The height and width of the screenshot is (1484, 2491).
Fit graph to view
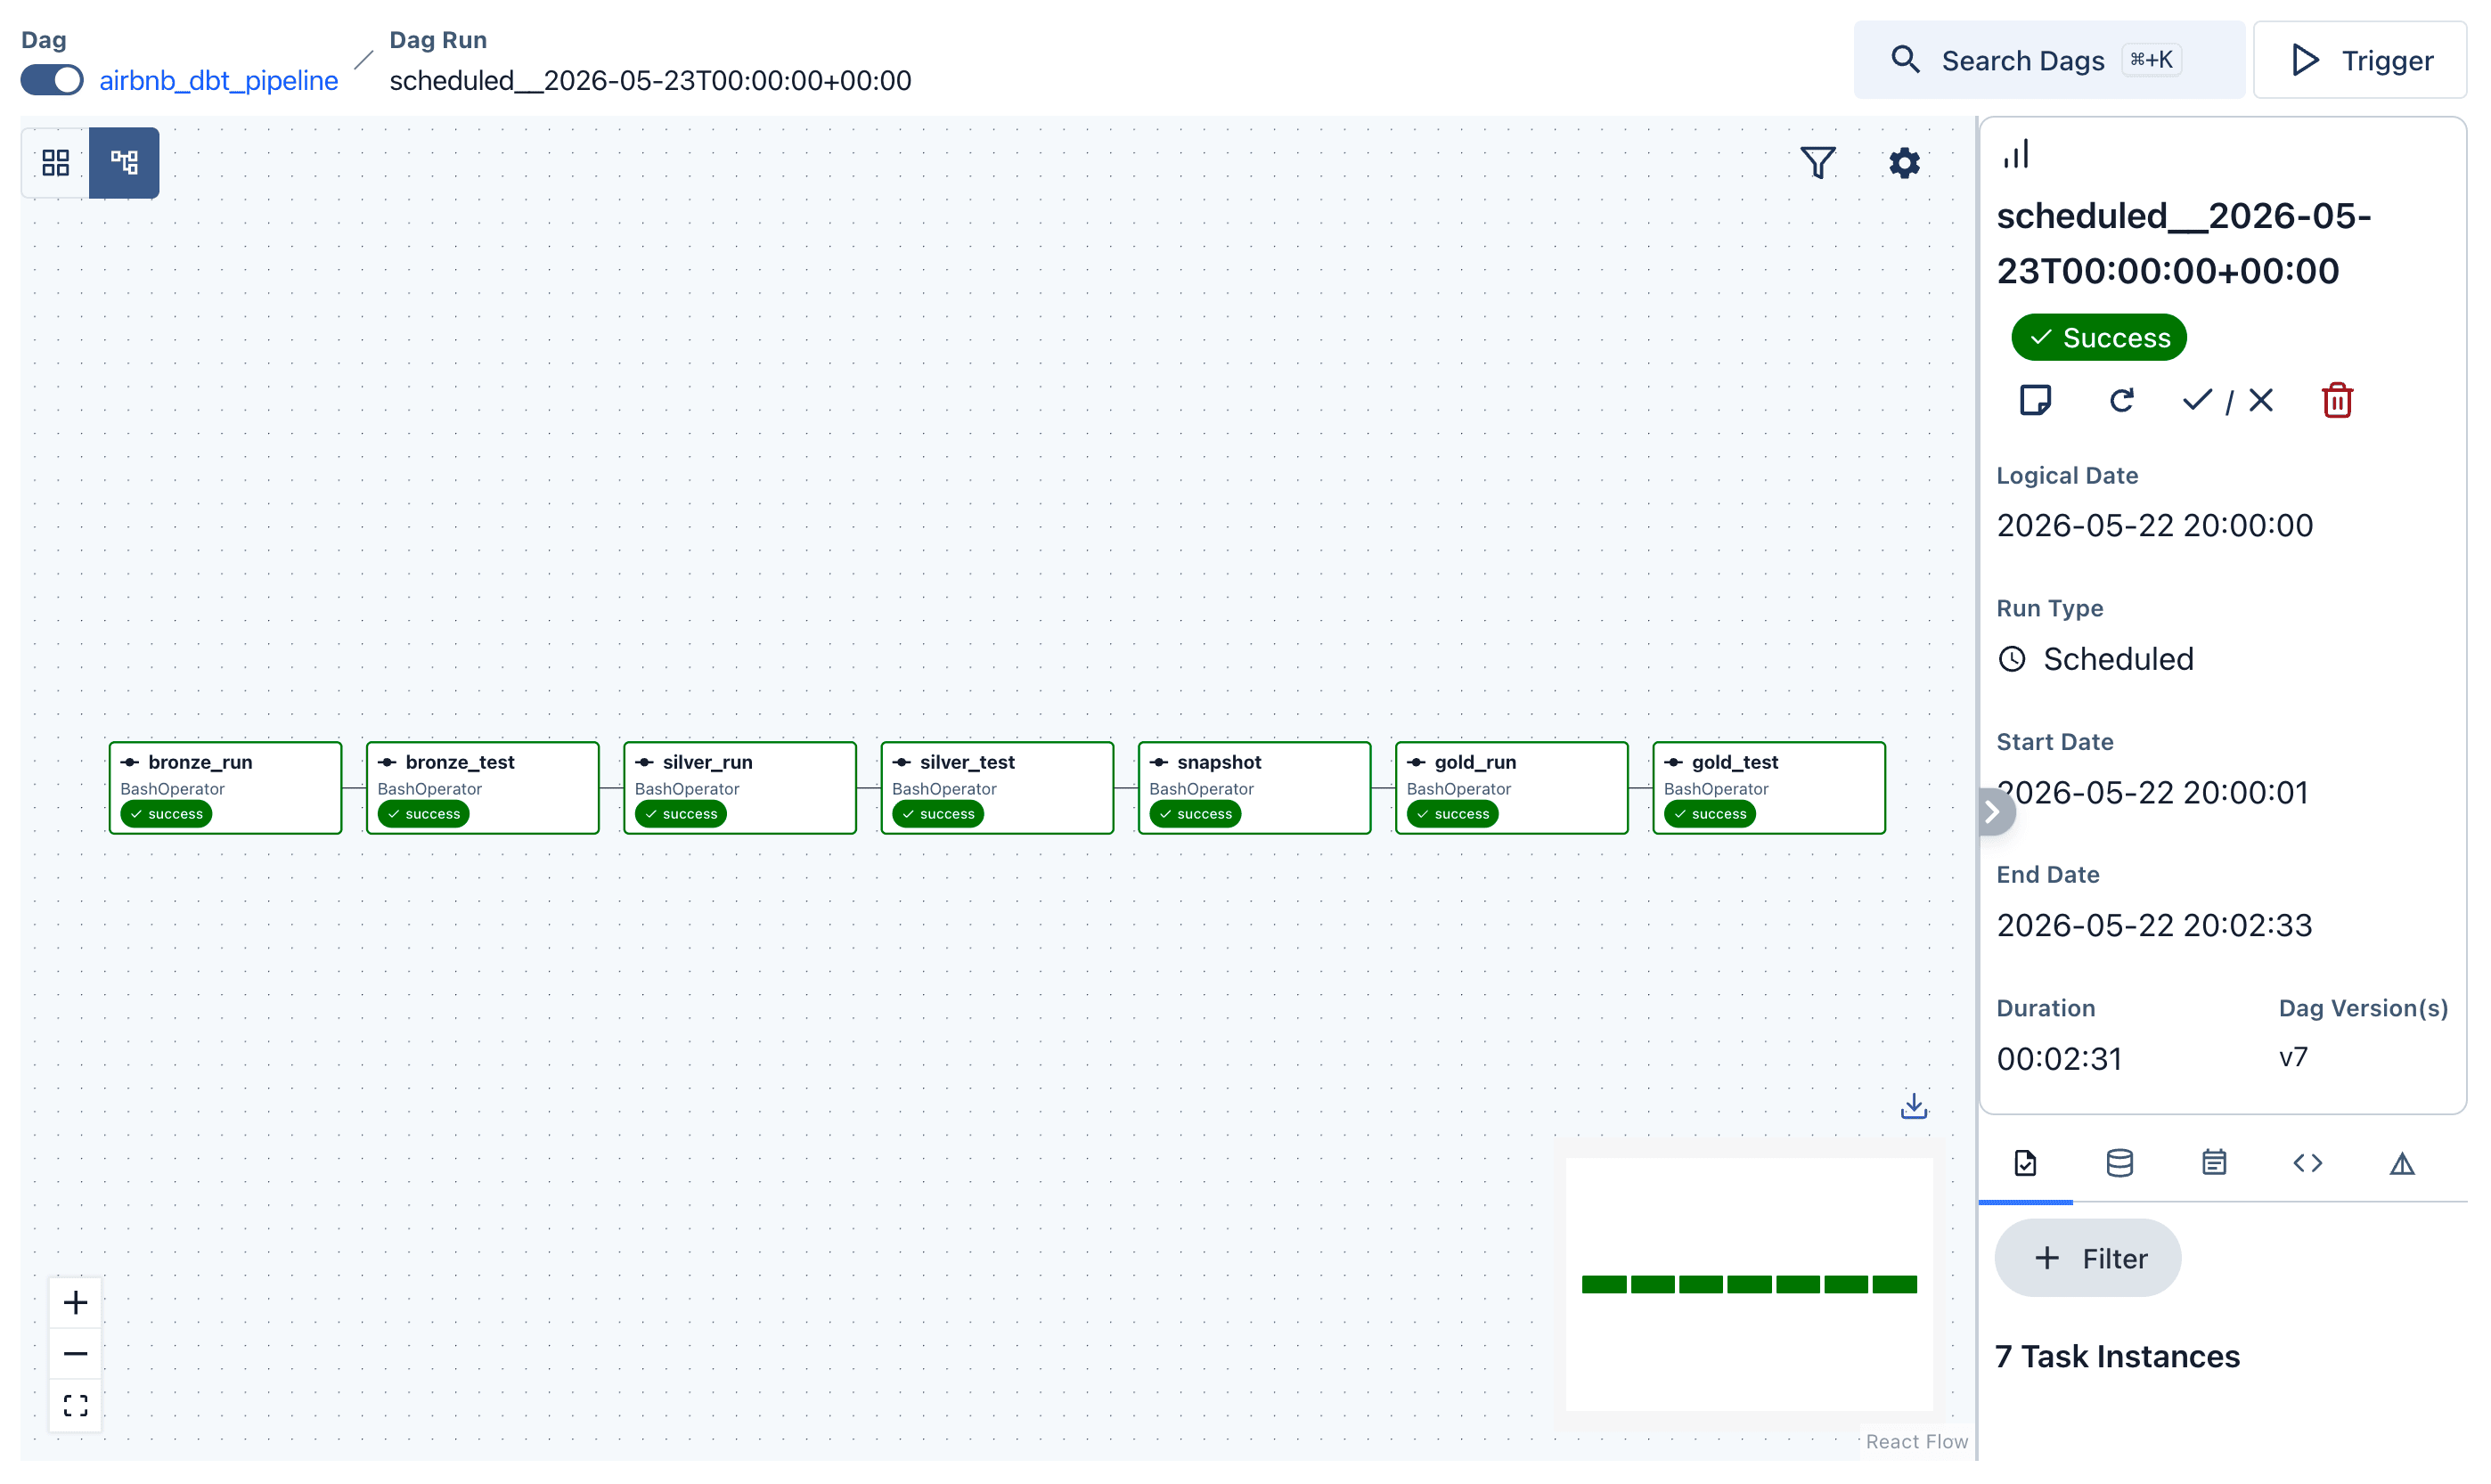point(76,1407)
